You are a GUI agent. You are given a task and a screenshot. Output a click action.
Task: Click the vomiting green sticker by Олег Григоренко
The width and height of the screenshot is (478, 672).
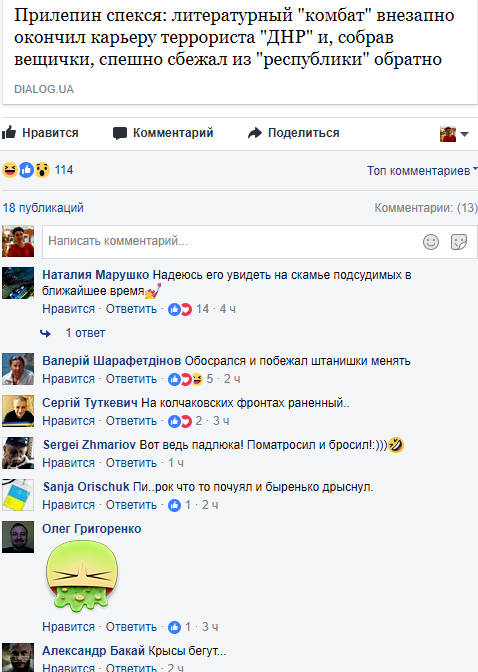[81, 576]
